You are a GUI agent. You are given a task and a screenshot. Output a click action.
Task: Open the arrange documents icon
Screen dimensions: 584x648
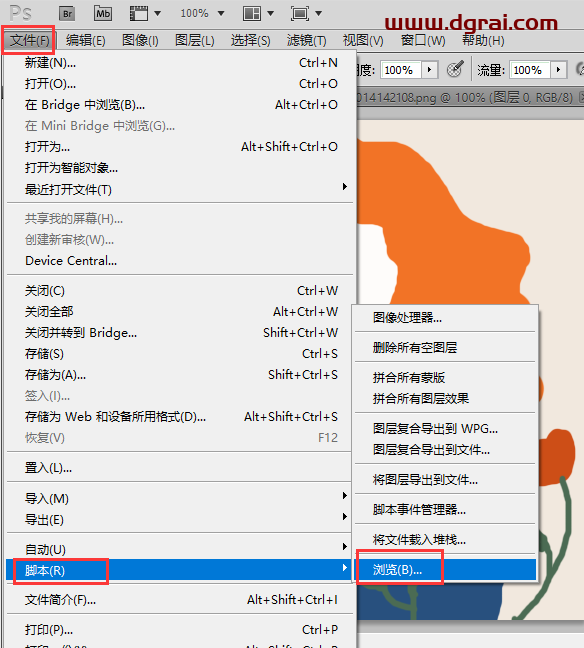point(252,14)
